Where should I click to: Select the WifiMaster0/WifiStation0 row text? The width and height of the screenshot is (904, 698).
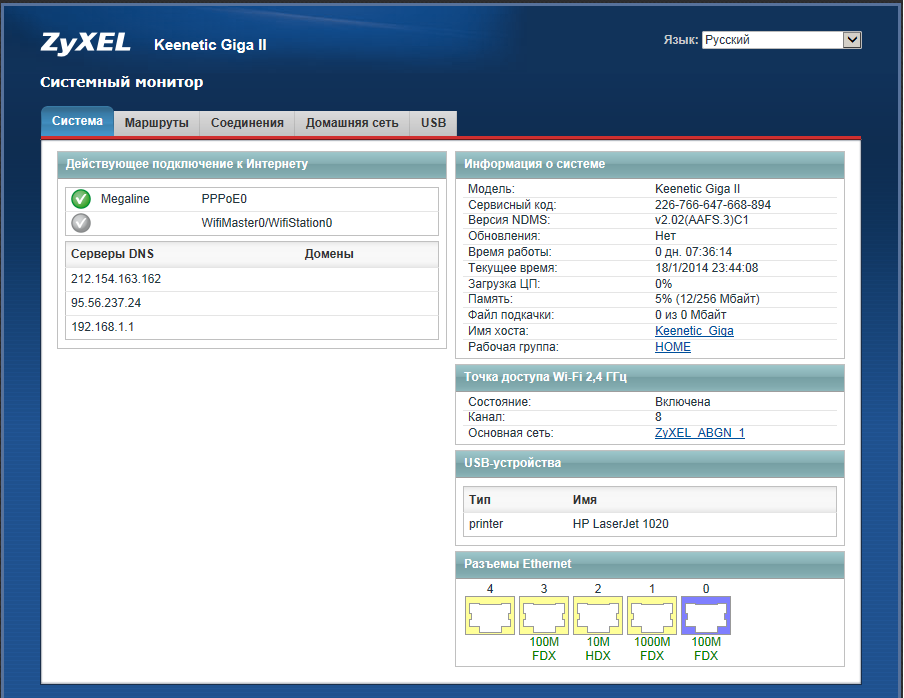[266, 223]
